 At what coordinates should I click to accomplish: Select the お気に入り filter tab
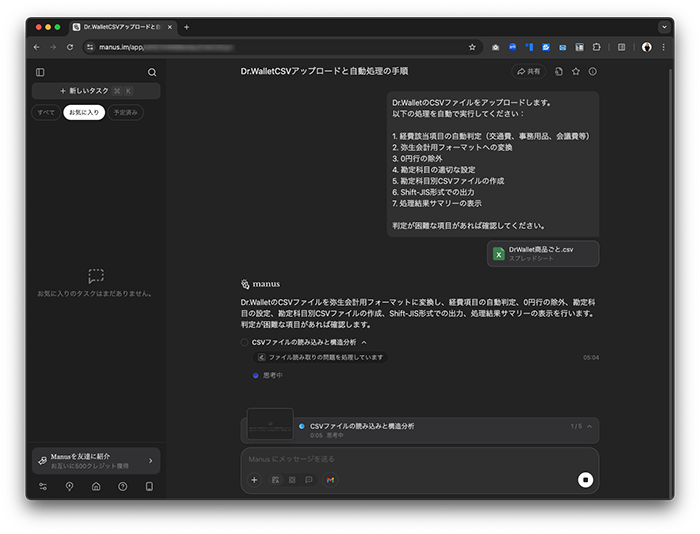(84, 112)
